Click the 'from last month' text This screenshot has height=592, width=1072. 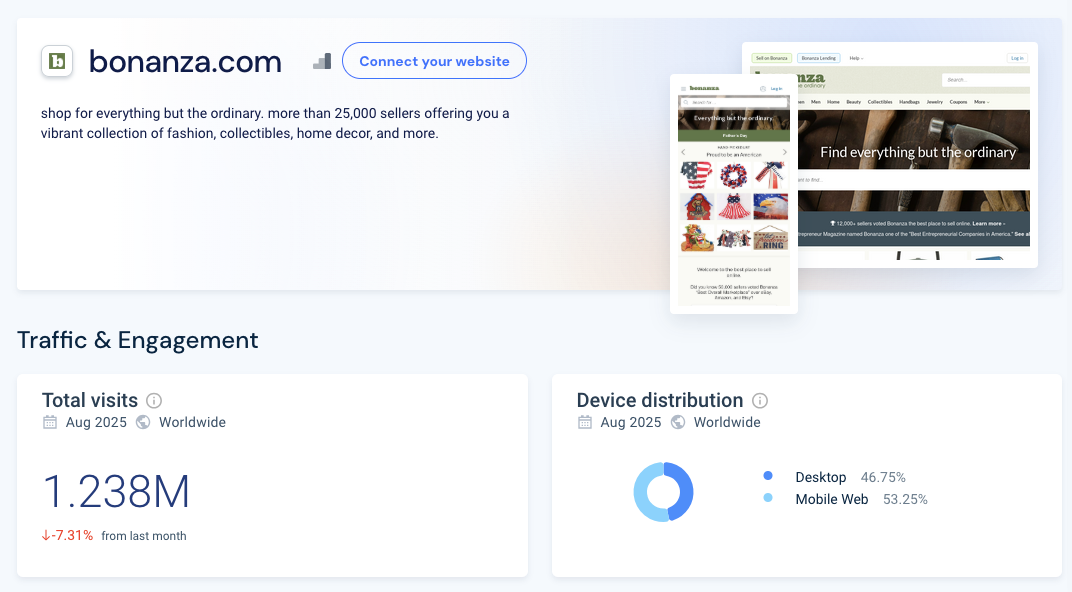[144, 536]
